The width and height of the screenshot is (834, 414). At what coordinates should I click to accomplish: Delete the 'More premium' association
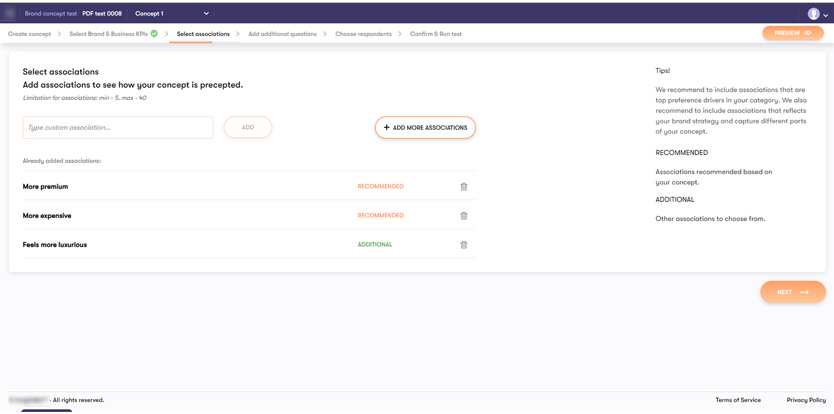pos(464,187)
